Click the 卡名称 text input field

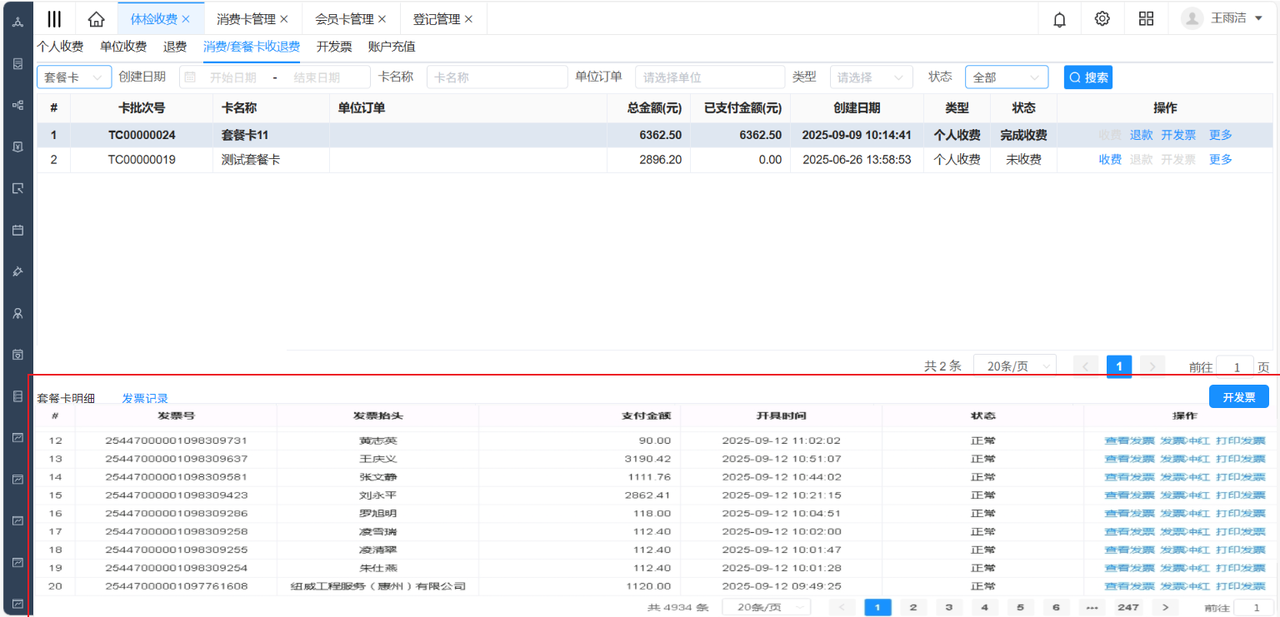pyautogui.click(x=497, y=77)
